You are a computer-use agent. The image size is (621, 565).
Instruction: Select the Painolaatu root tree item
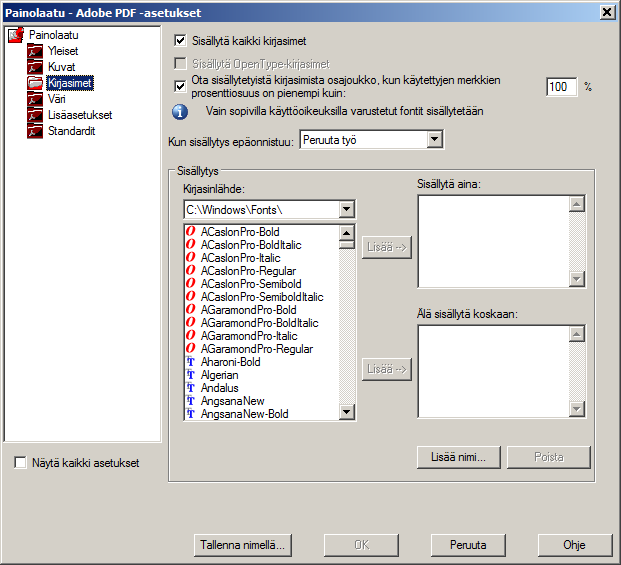coord(53,35)
